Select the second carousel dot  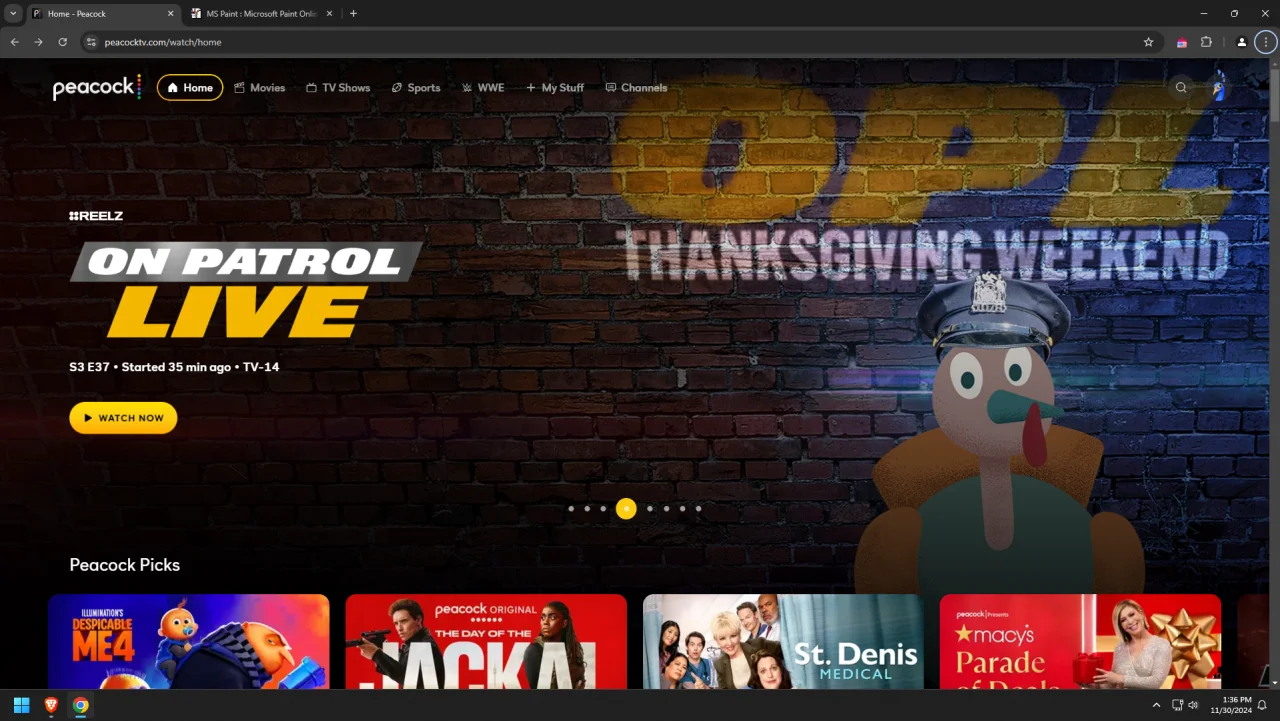pos(587,509)
